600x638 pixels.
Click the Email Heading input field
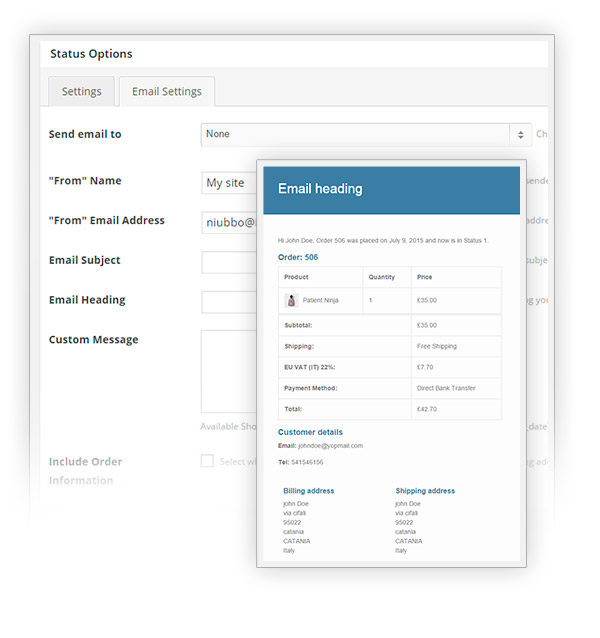[x=229, y=302]
